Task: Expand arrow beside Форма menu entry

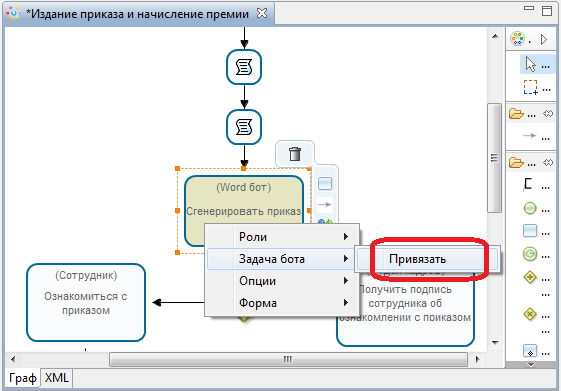Action: 346,303
